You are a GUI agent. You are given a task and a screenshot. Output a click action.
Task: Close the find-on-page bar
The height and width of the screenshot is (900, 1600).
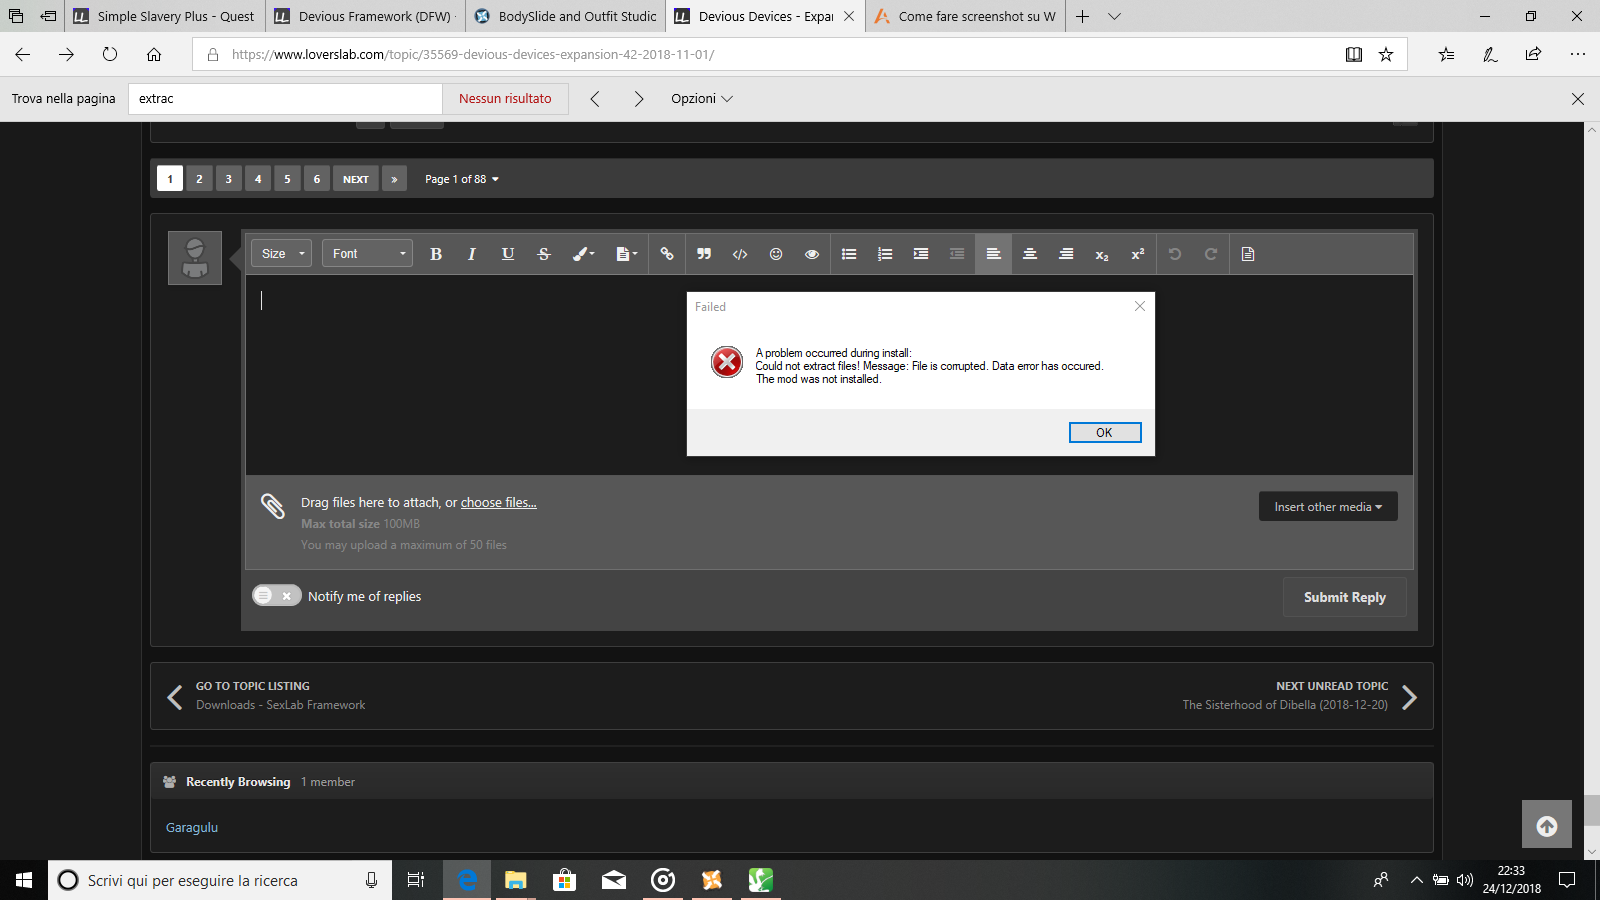(1578, 99)
